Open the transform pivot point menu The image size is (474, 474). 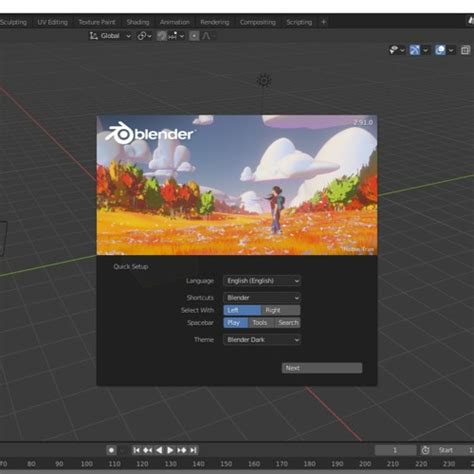point(145,36)
